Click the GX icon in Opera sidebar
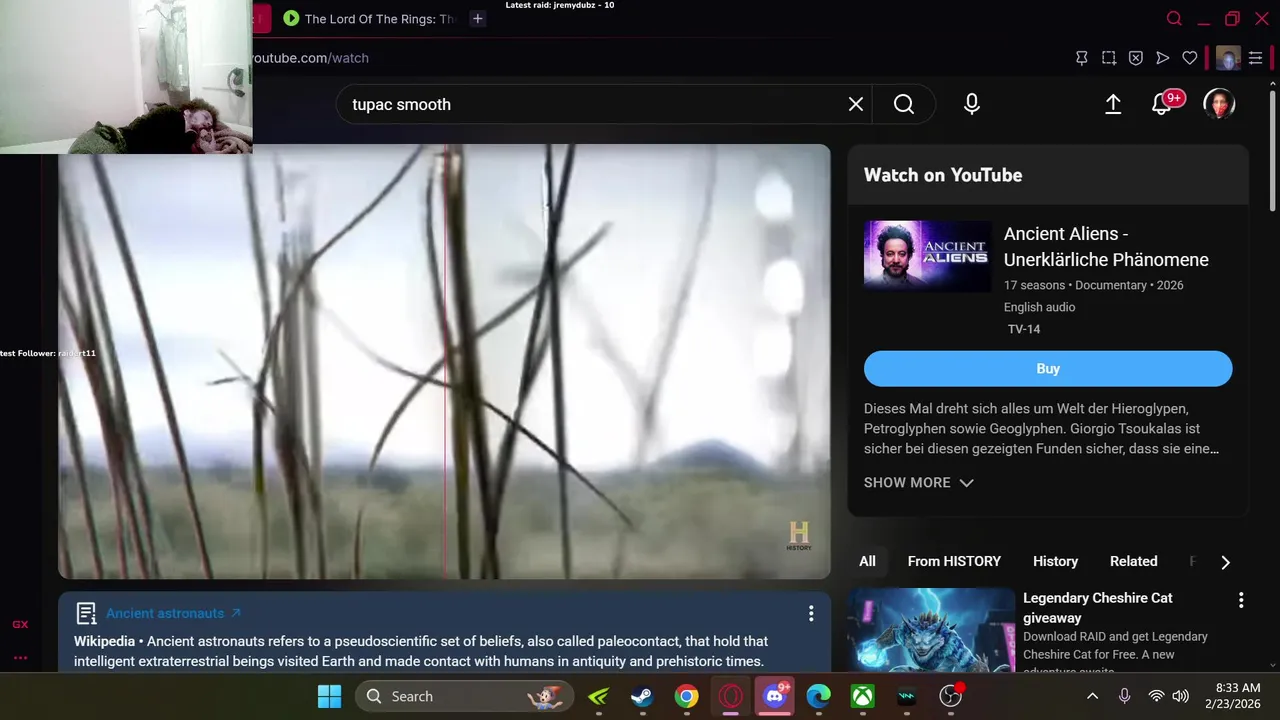This screenshot has width=1280, height=720. [x=20, y=624]
